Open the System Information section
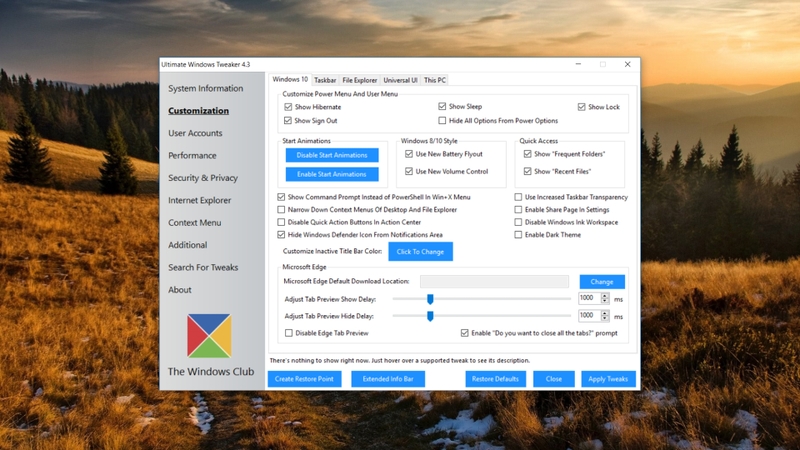Viewport: 800px width, 450px height. (206, 88)
